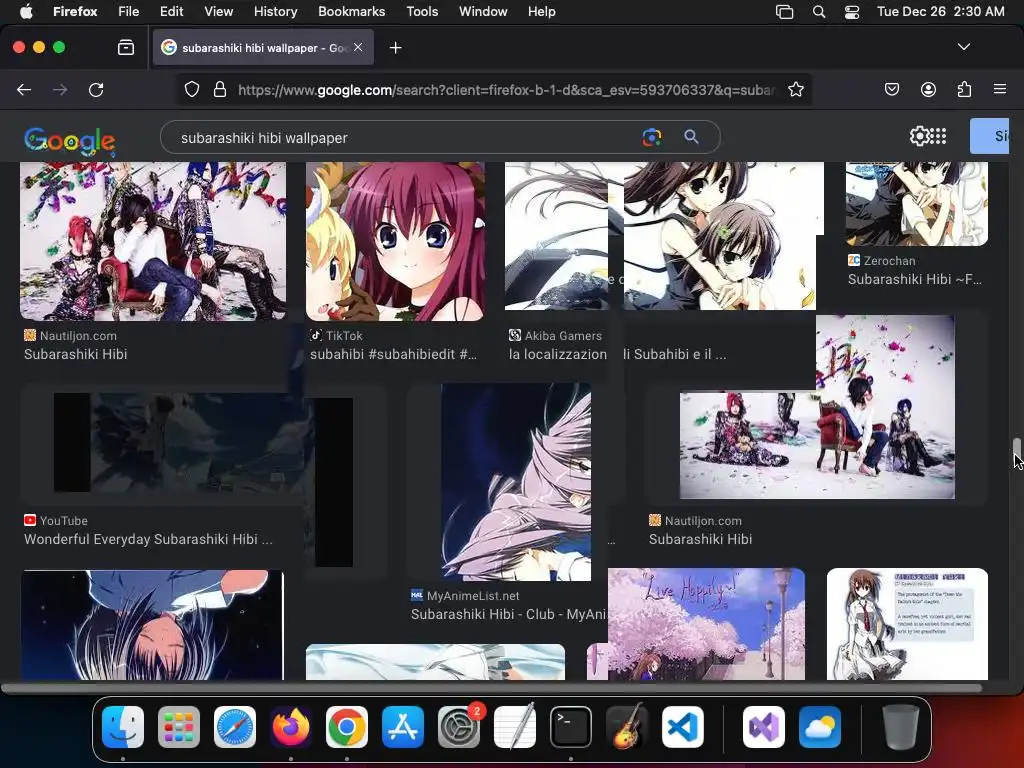Reload the page with the refresh icon
The width and height of the screenshot is (1024, 768).
(x=96, y=89)
